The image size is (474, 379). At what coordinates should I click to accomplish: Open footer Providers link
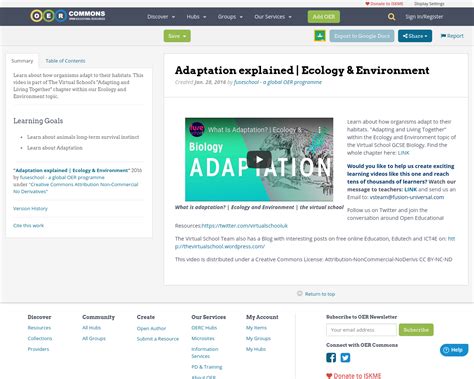pyautogui.click(x=38, y=349)
